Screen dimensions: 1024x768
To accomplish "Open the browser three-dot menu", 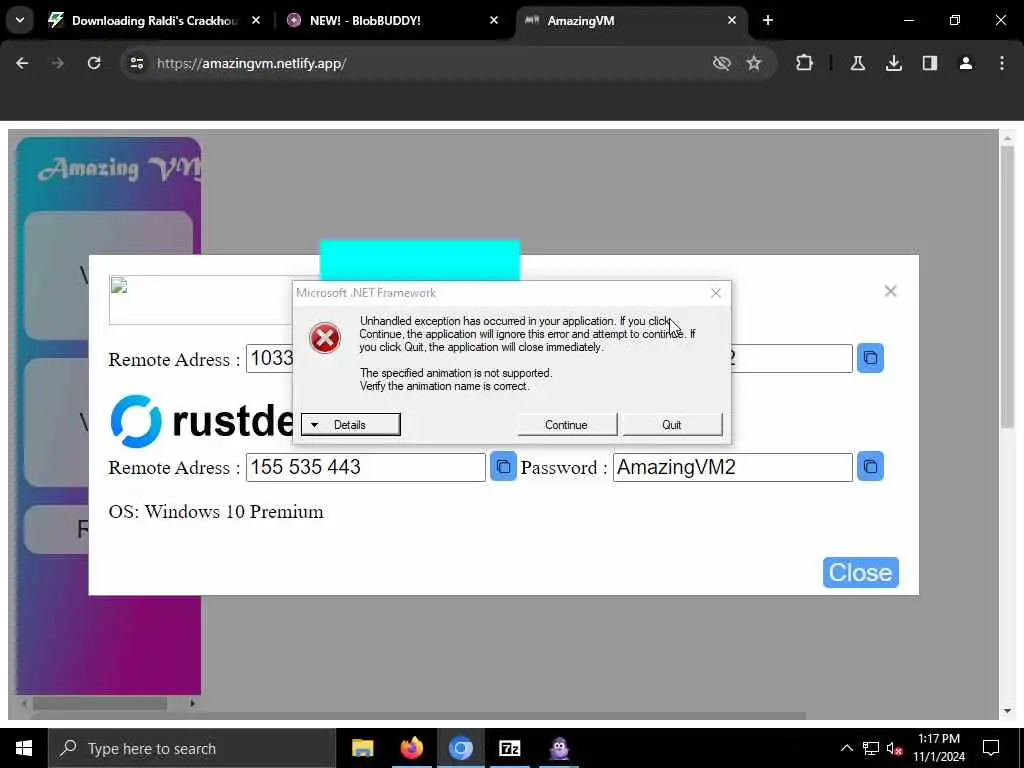I will click(1002, 63).
